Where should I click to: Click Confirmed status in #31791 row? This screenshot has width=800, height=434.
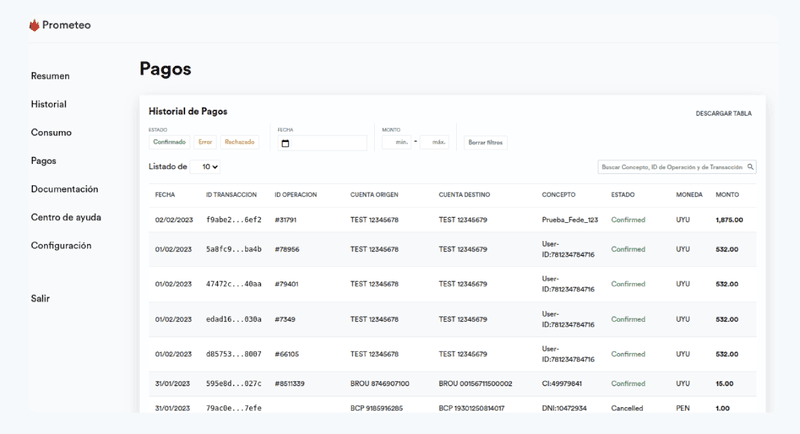tap(628, 220)
